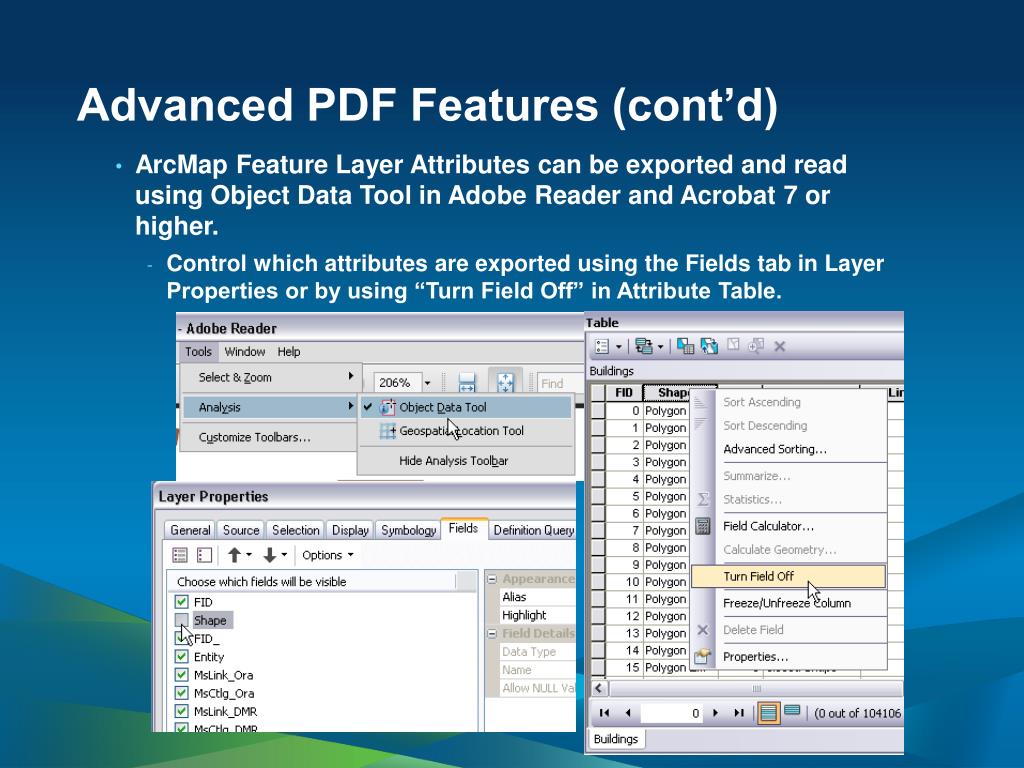1024x768 pixels.
Task: Click the Turn all fields on icon
Action: point(180,555)
